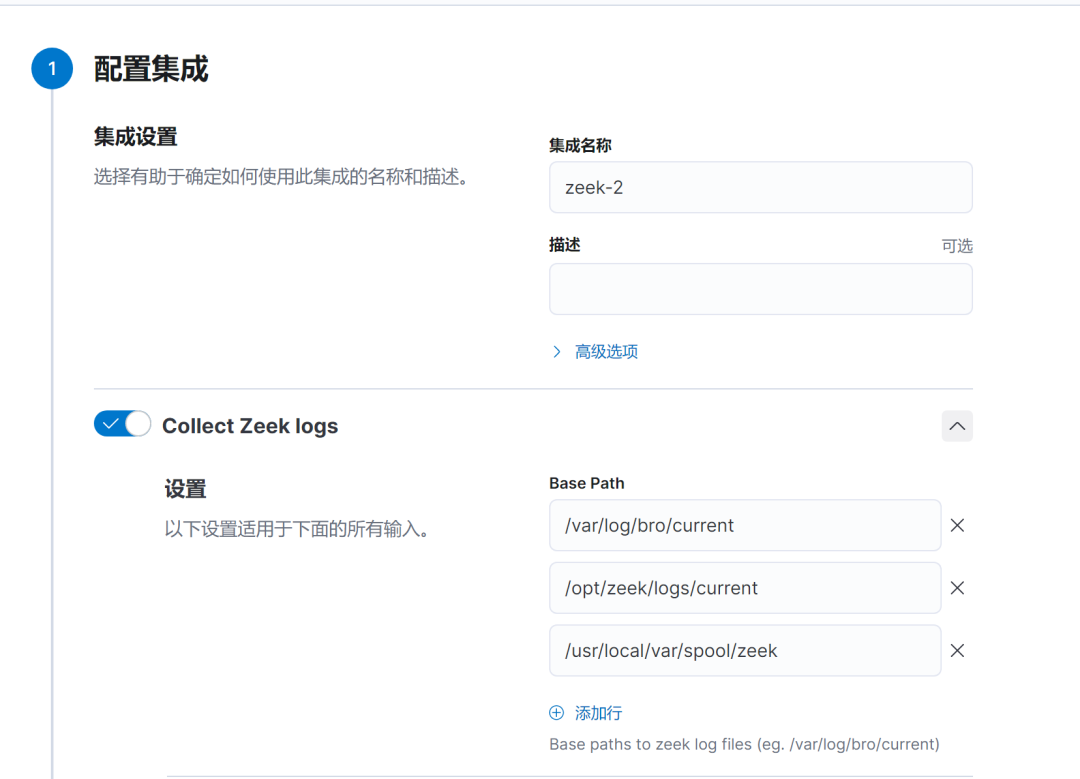This screenshot has height=779, width=1080.
Task: Remove the /usr/local/var/spool/zeek path row
Action: (x=957, y=651)
